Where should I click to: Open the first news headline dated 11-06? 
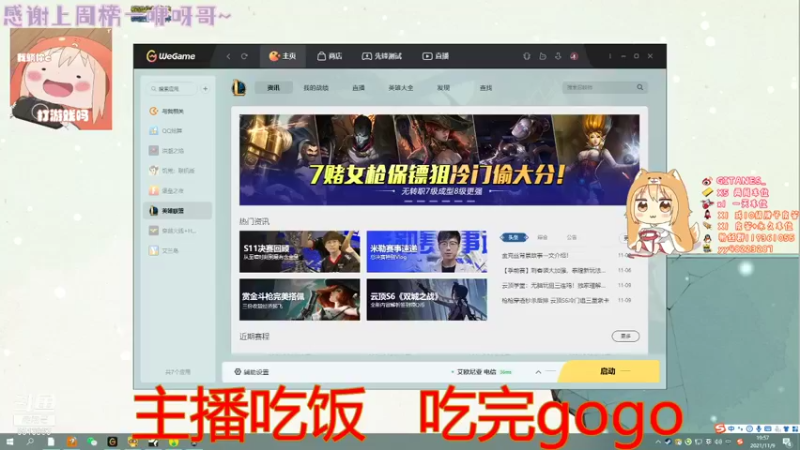(x=535, y=255)
